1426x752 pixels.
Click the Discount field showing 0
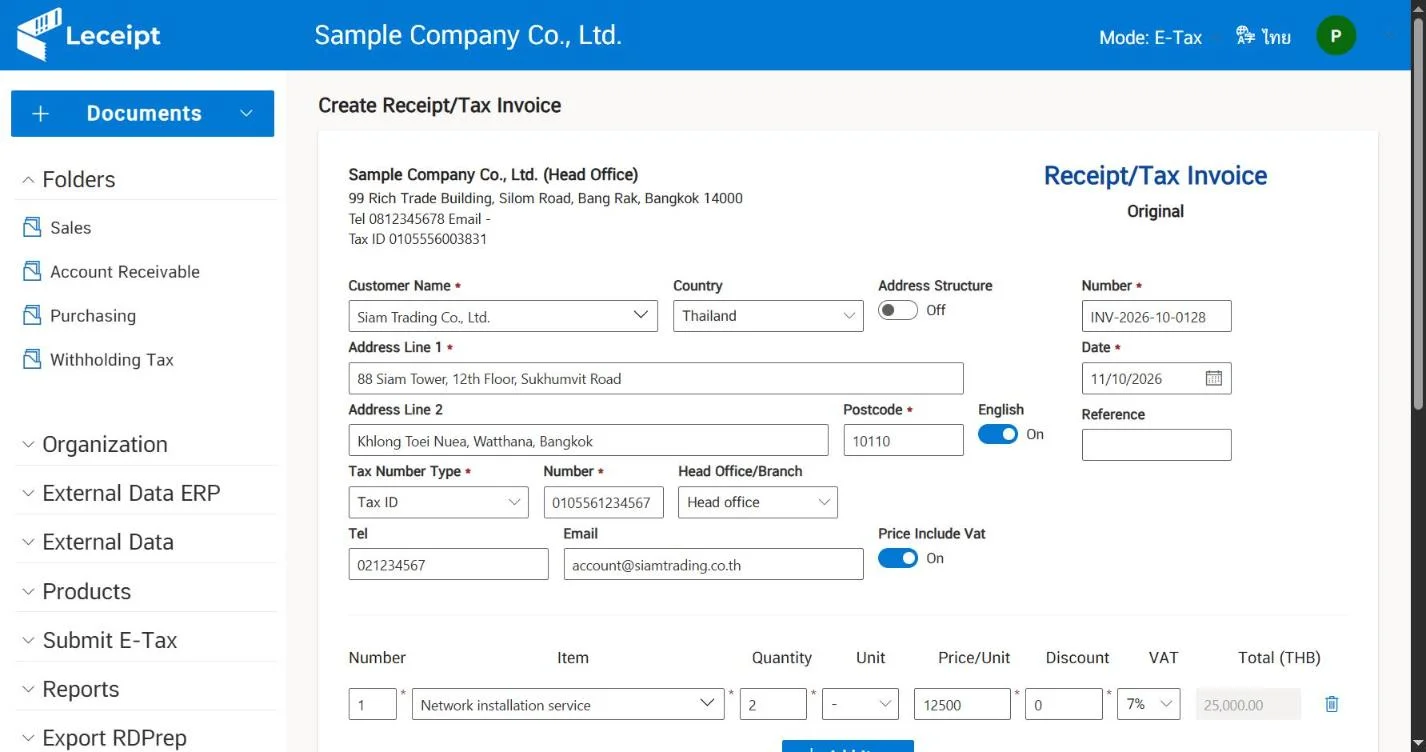coord(1064,704)
